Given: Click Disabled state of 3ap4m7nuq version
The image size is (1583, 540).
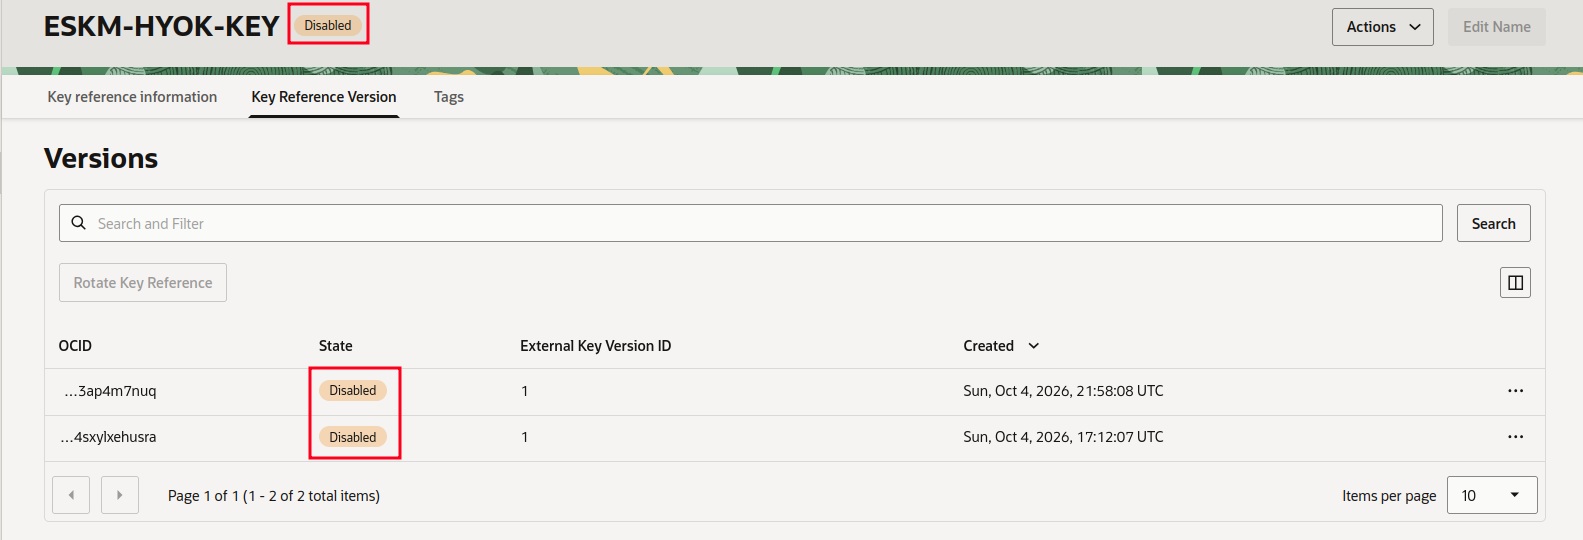Looking at the screenshot, I should [353, 391].
